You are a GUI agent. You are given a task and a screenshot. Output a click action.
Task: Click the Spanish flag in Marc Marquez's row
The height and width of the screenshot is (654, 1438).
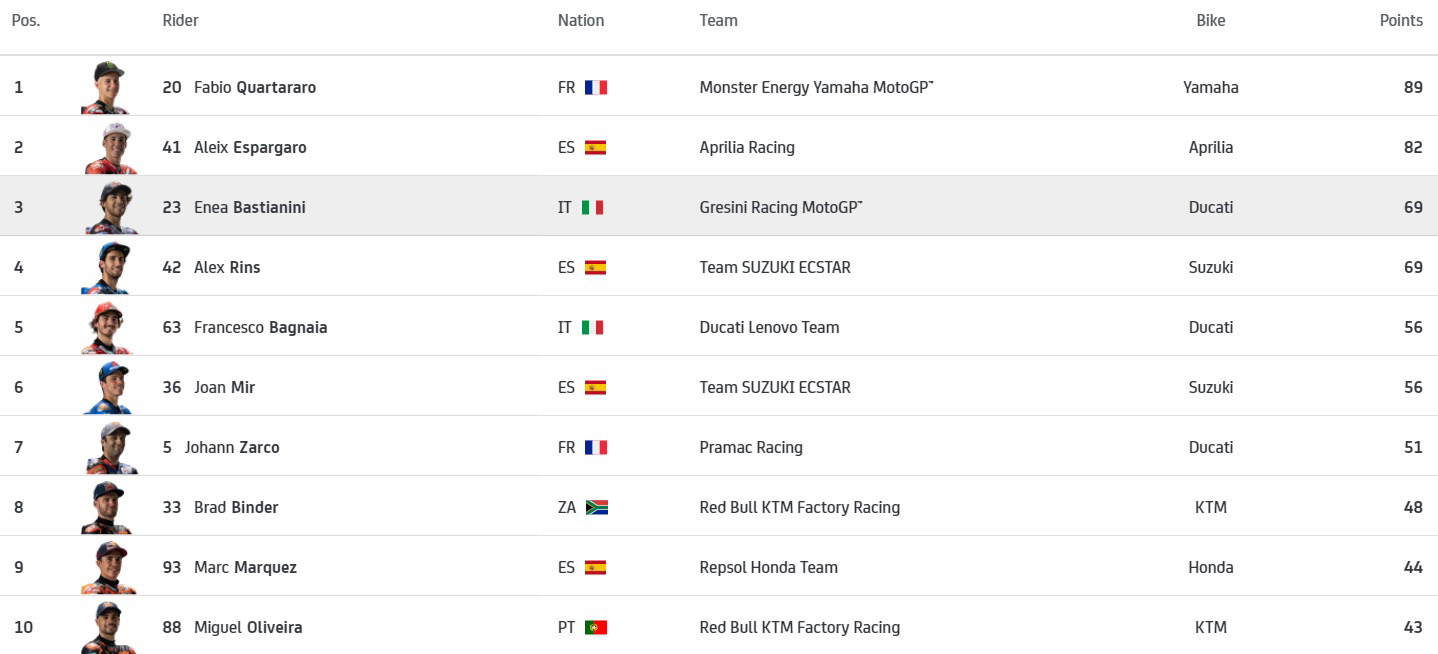pyautogui.click(x=596, y=568)
